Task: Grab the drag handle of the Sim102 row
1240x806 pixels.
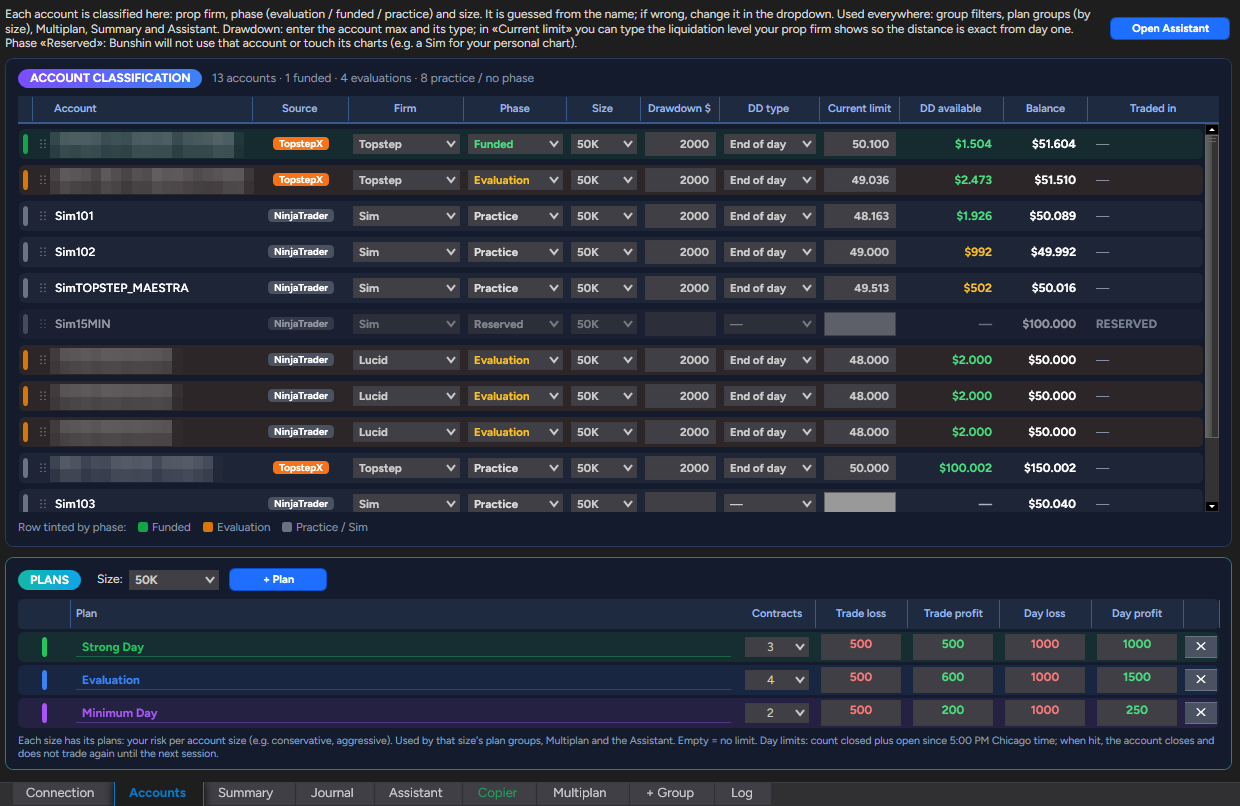Action: tap(42, 252)
